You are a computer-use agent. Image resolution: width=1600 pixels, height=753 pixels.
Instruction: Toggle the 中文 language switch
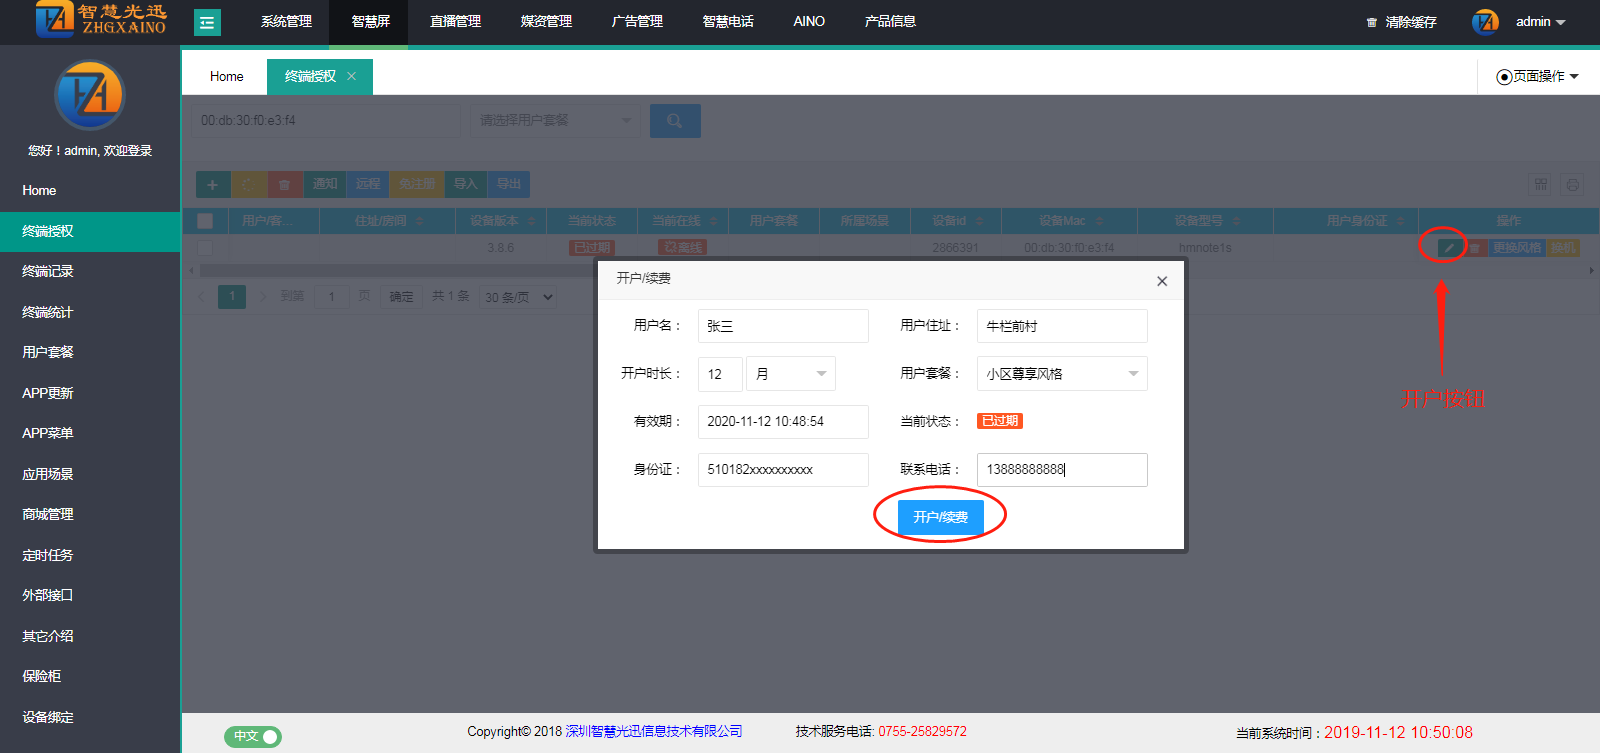point(253,736)
